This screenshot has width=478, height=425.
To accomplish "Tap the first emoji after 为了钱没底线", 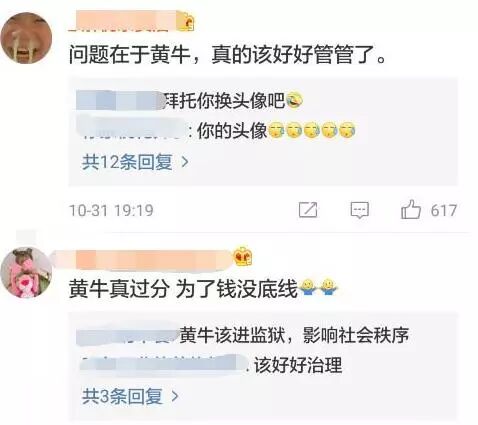I will [x=308, y=287].
